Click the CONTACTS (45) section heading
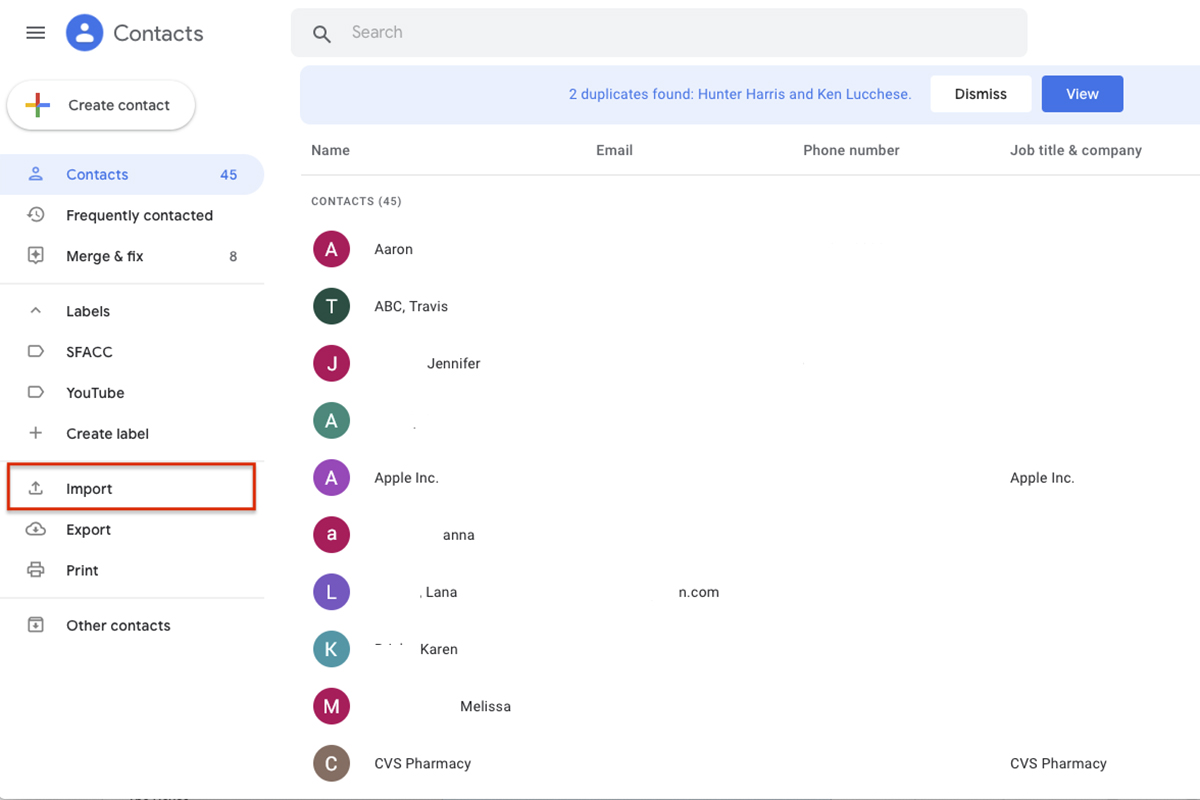Screen dimensions: 1200x800 pos(356,201)
